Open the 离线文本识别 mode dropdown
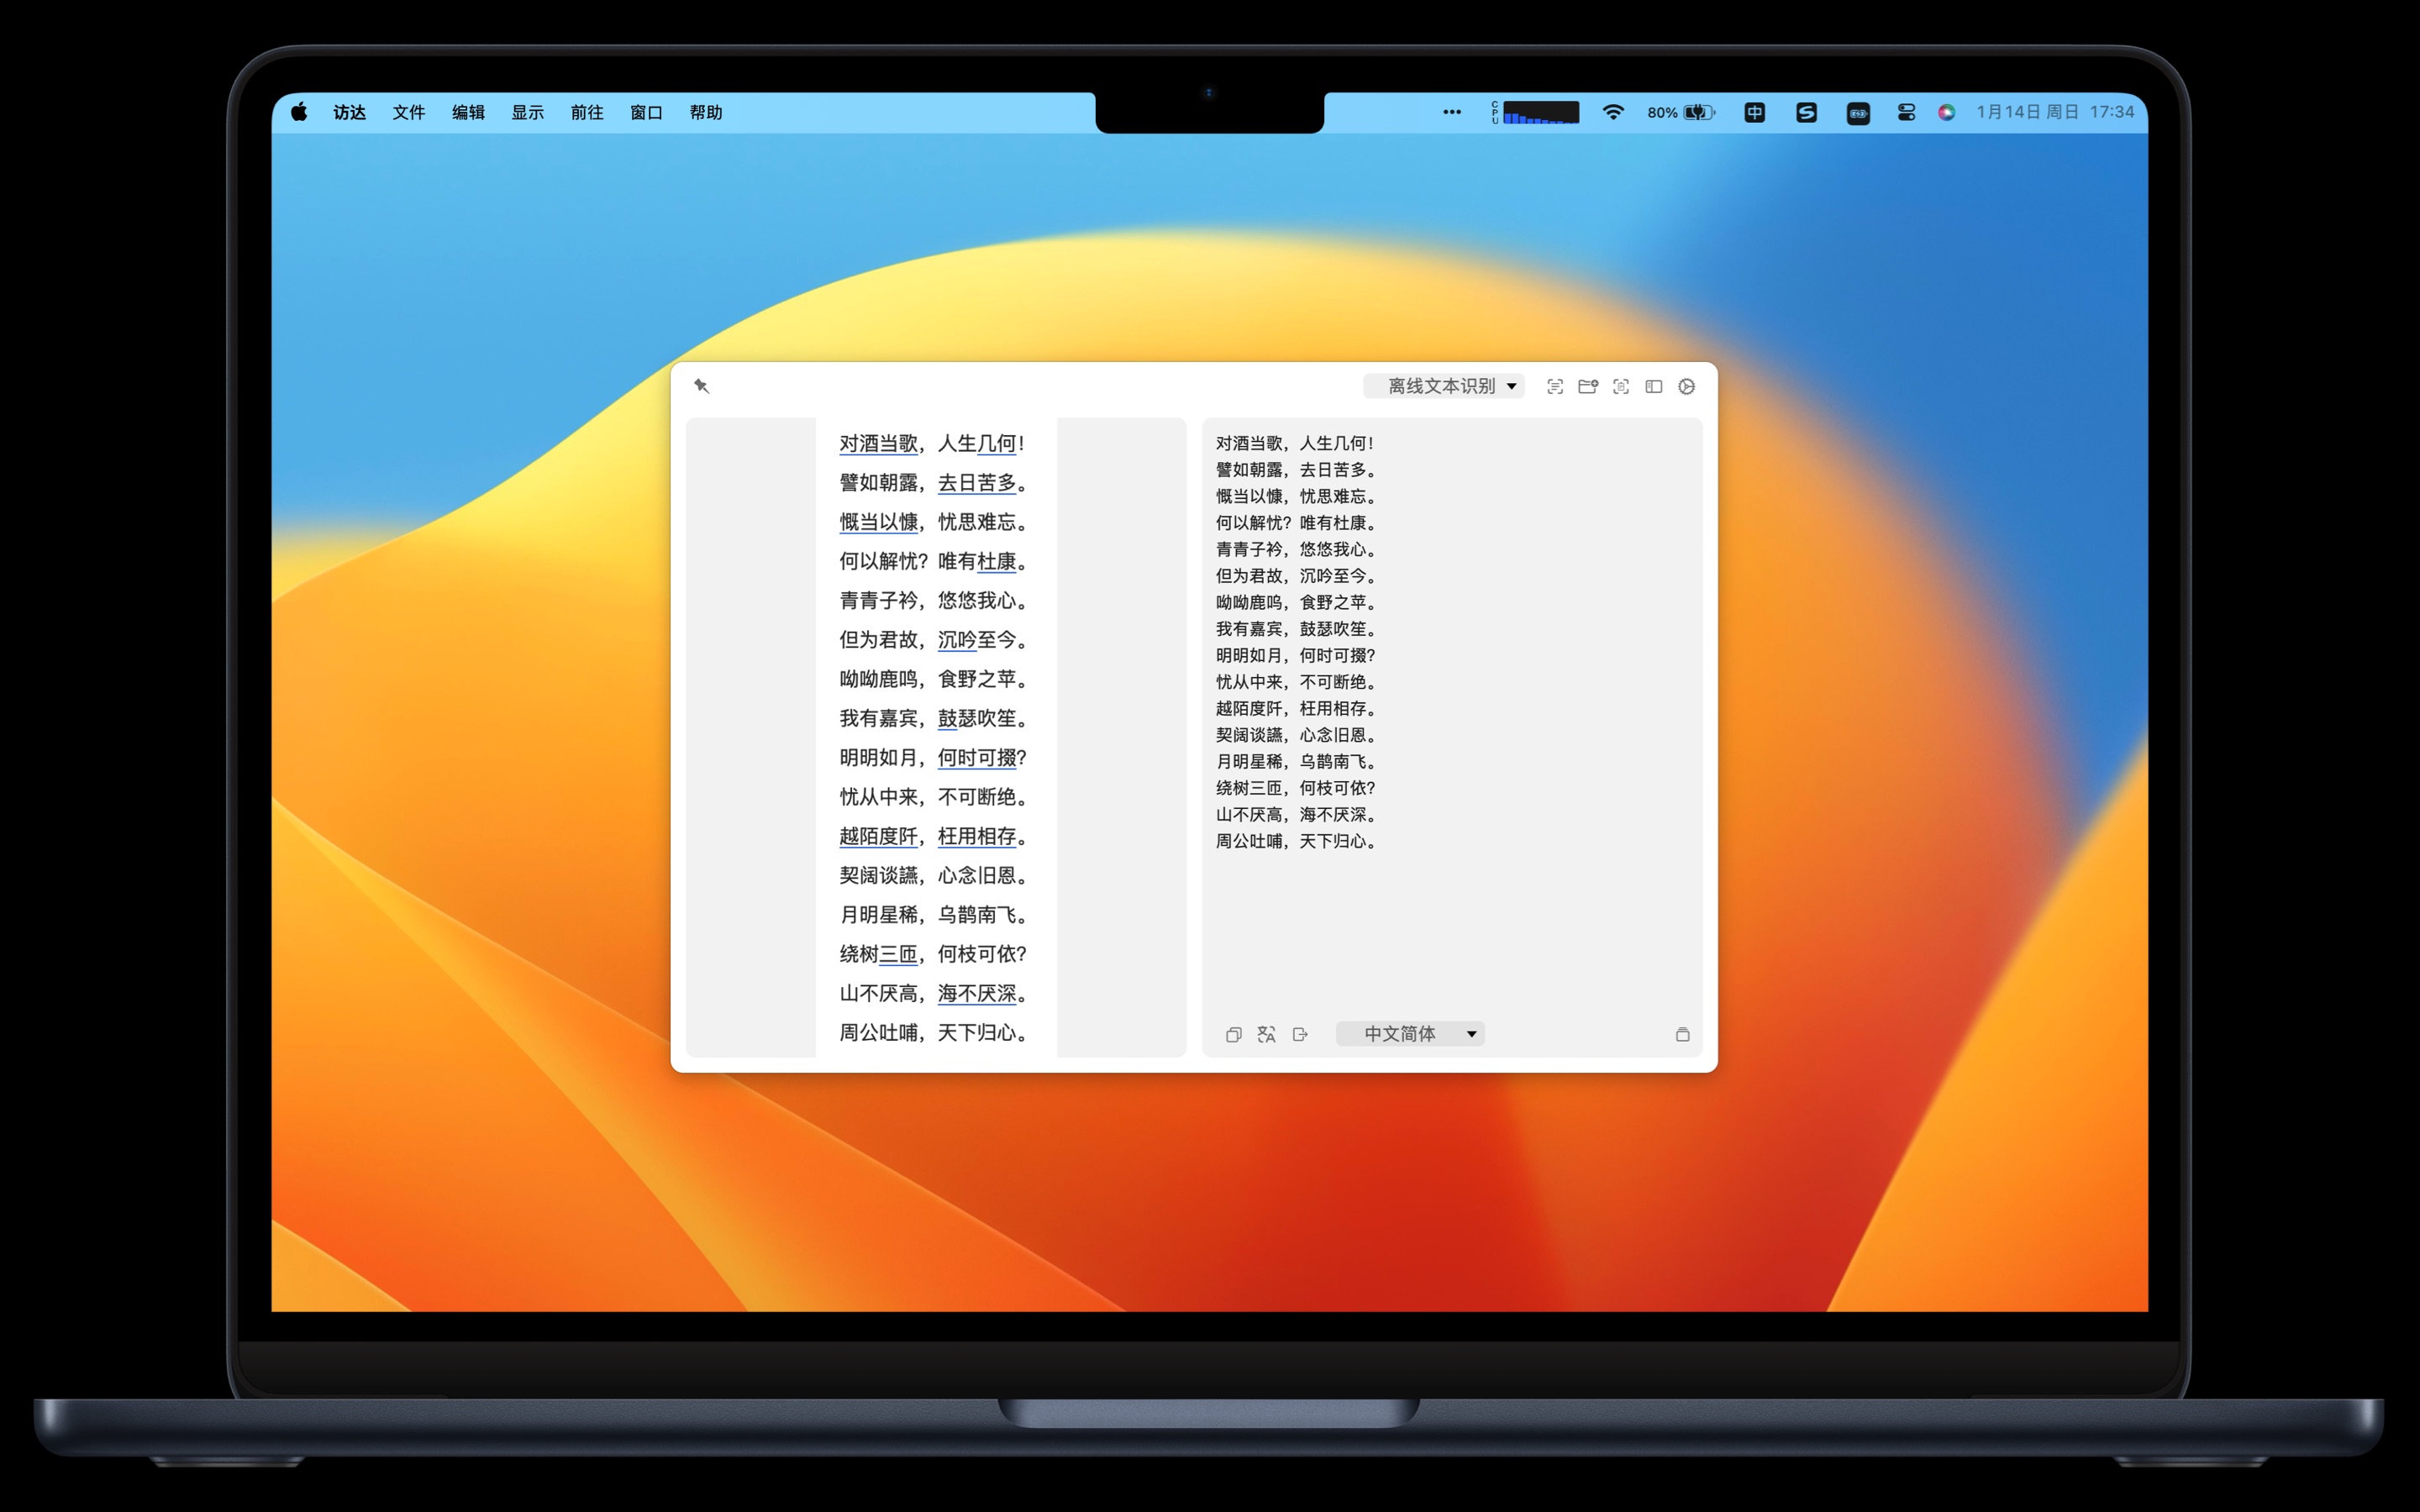The image size is (2420, 1512). click(x=1443, y=386)
